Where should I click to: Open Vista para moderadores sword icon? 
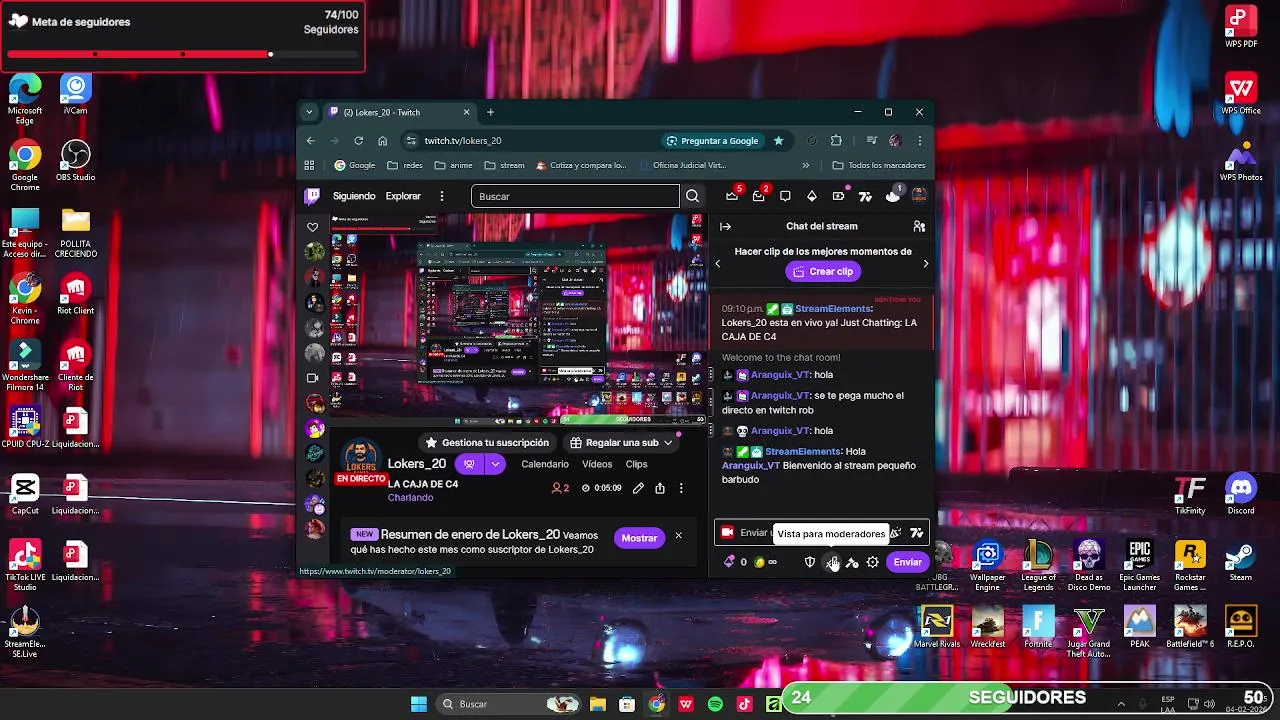(x=832, y=562)
